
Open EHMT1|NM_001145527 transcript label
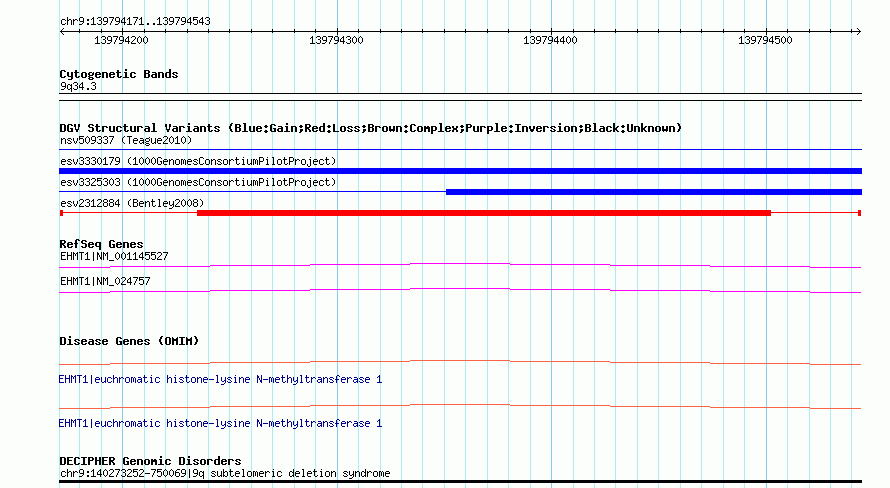[x=114, y=256]
